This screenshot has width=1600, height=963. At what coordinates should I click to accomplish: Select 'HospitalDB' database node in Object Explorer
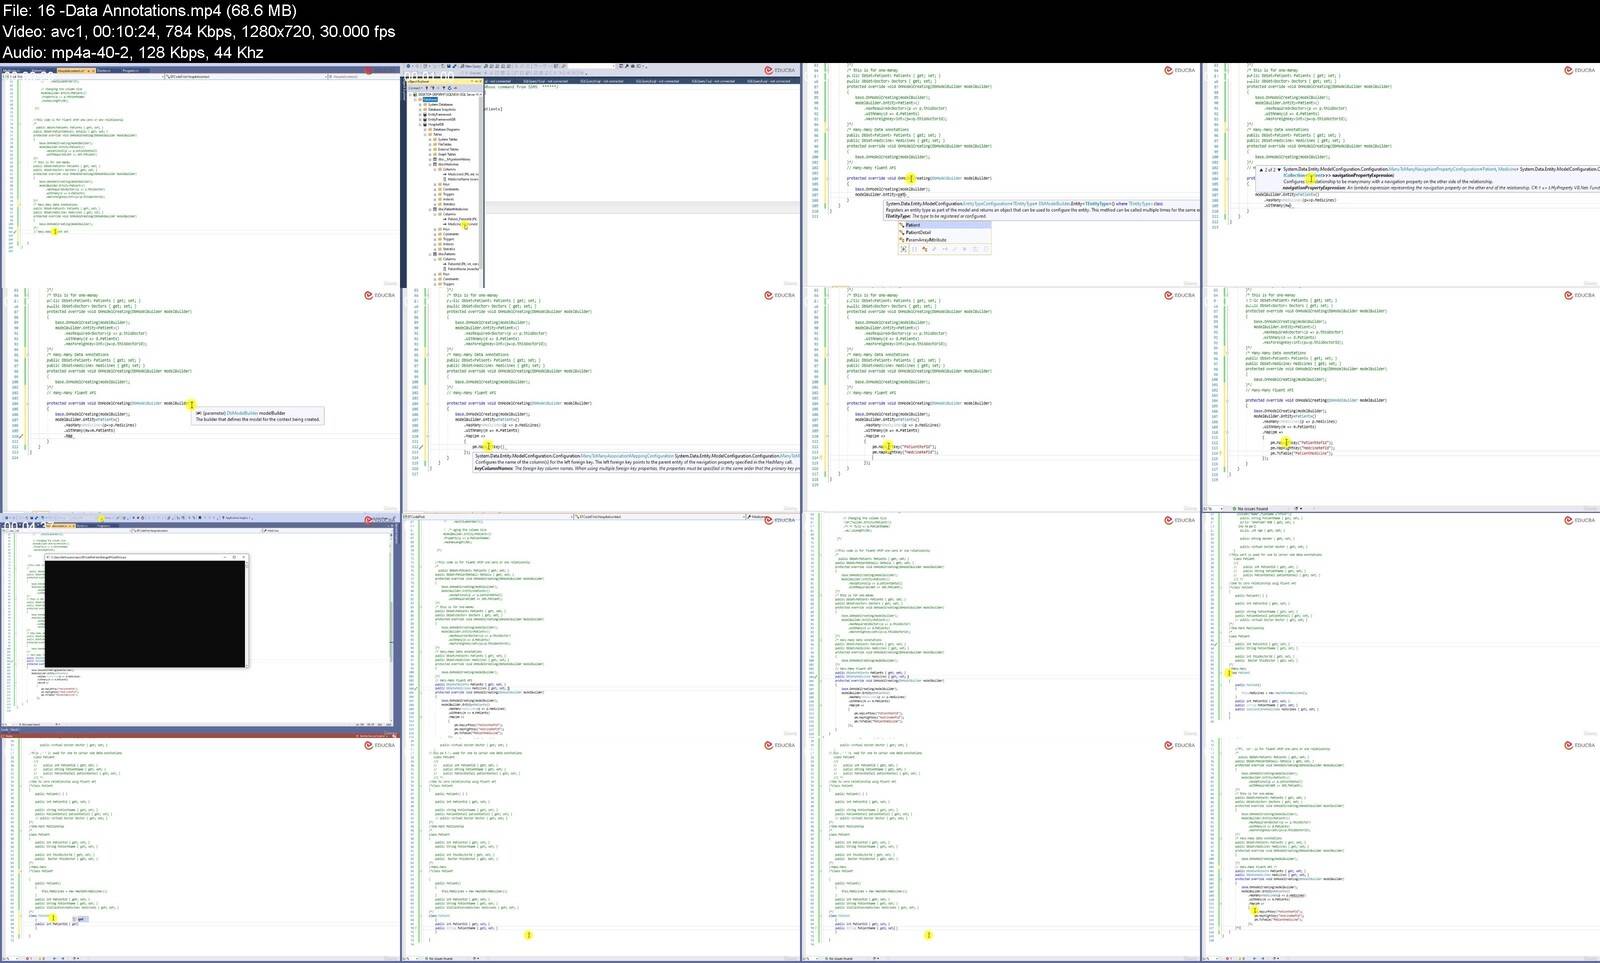pos(436,125)
